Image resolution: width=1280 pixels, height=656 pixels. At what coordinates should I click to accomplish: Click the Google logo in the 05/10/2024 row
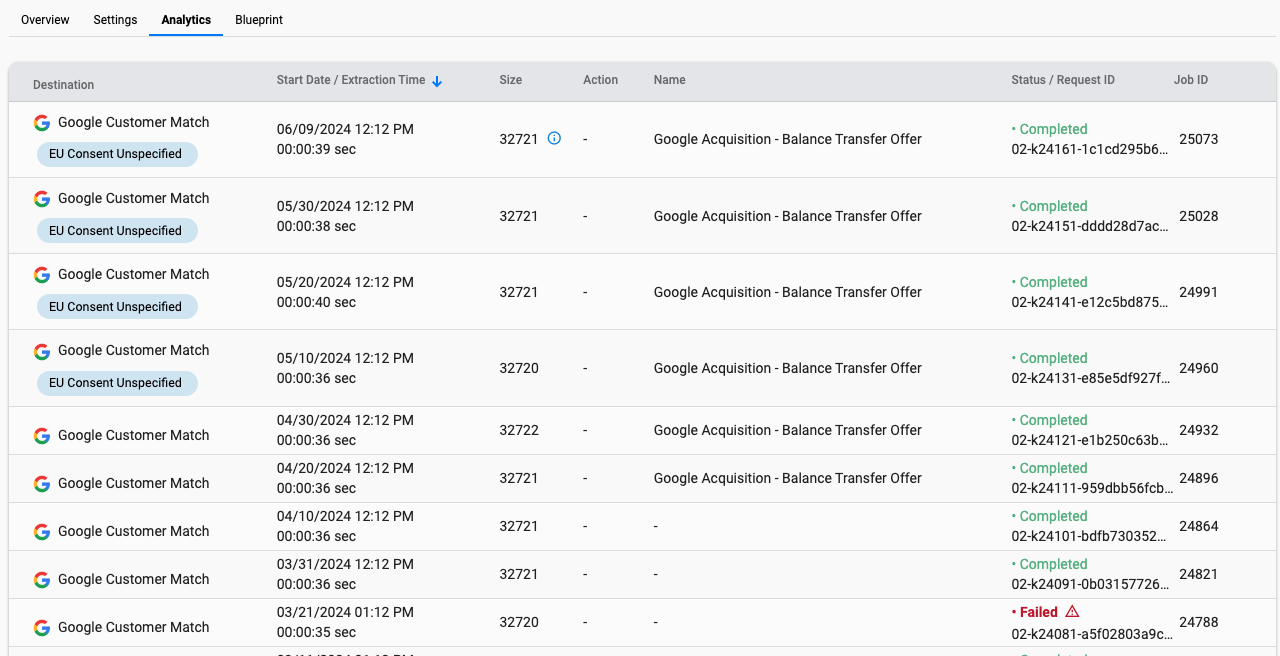click(42, 351)
